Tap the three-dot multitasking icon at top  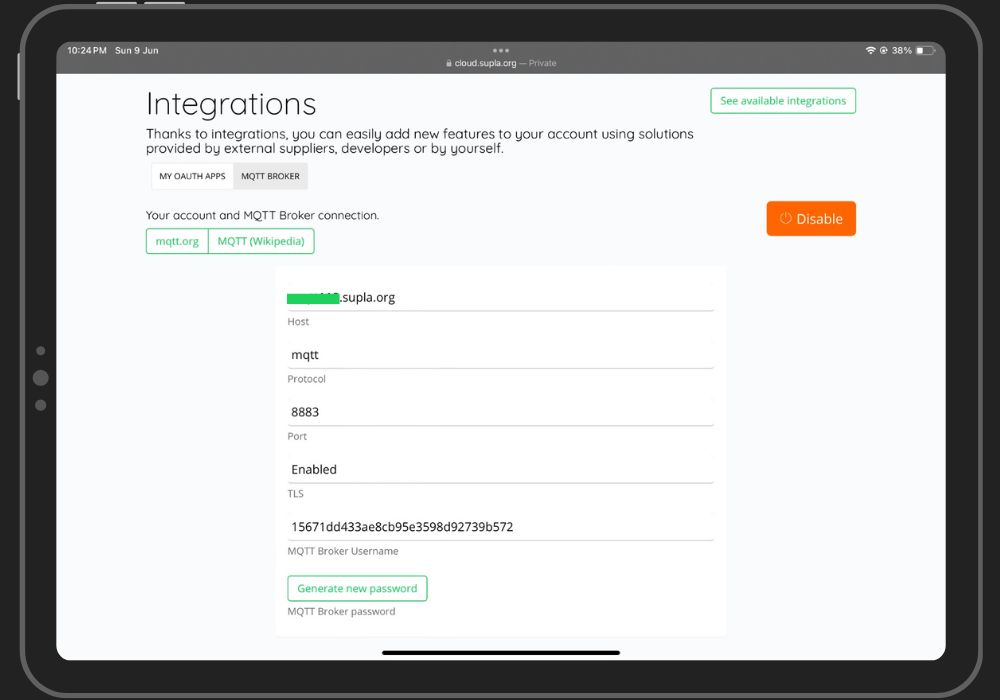pos(501,50)
